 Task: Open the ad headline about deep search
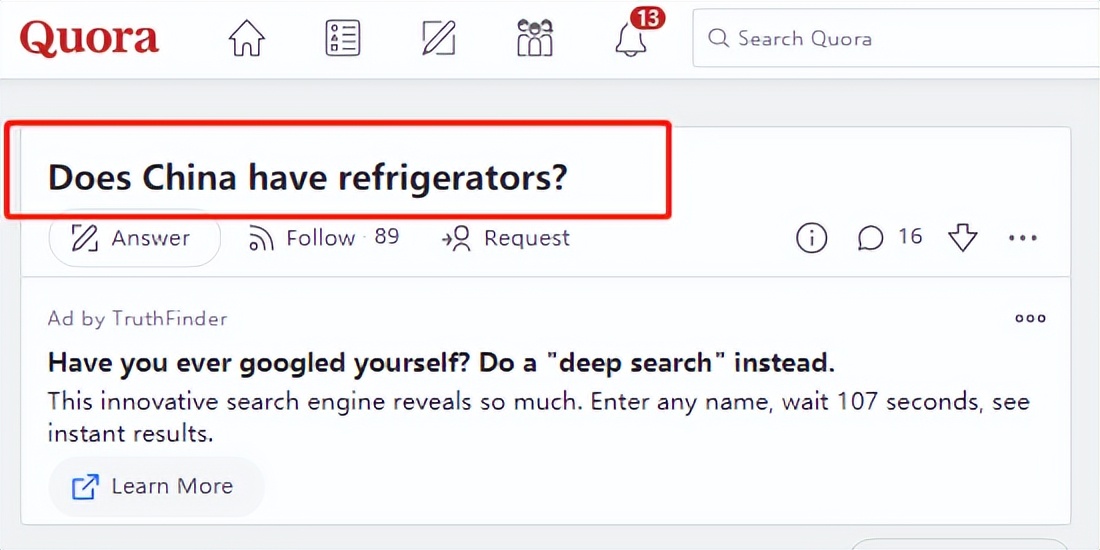[441, 361]
